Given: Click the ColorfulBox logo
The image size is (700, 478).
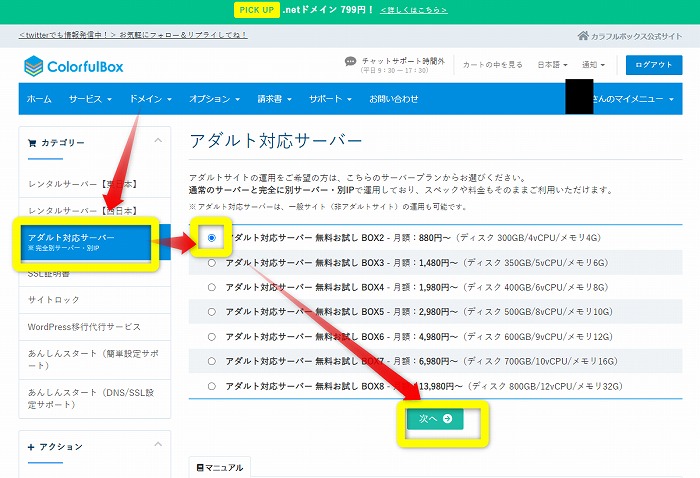Looking at the screenshot, I should (x=74, y=66).
